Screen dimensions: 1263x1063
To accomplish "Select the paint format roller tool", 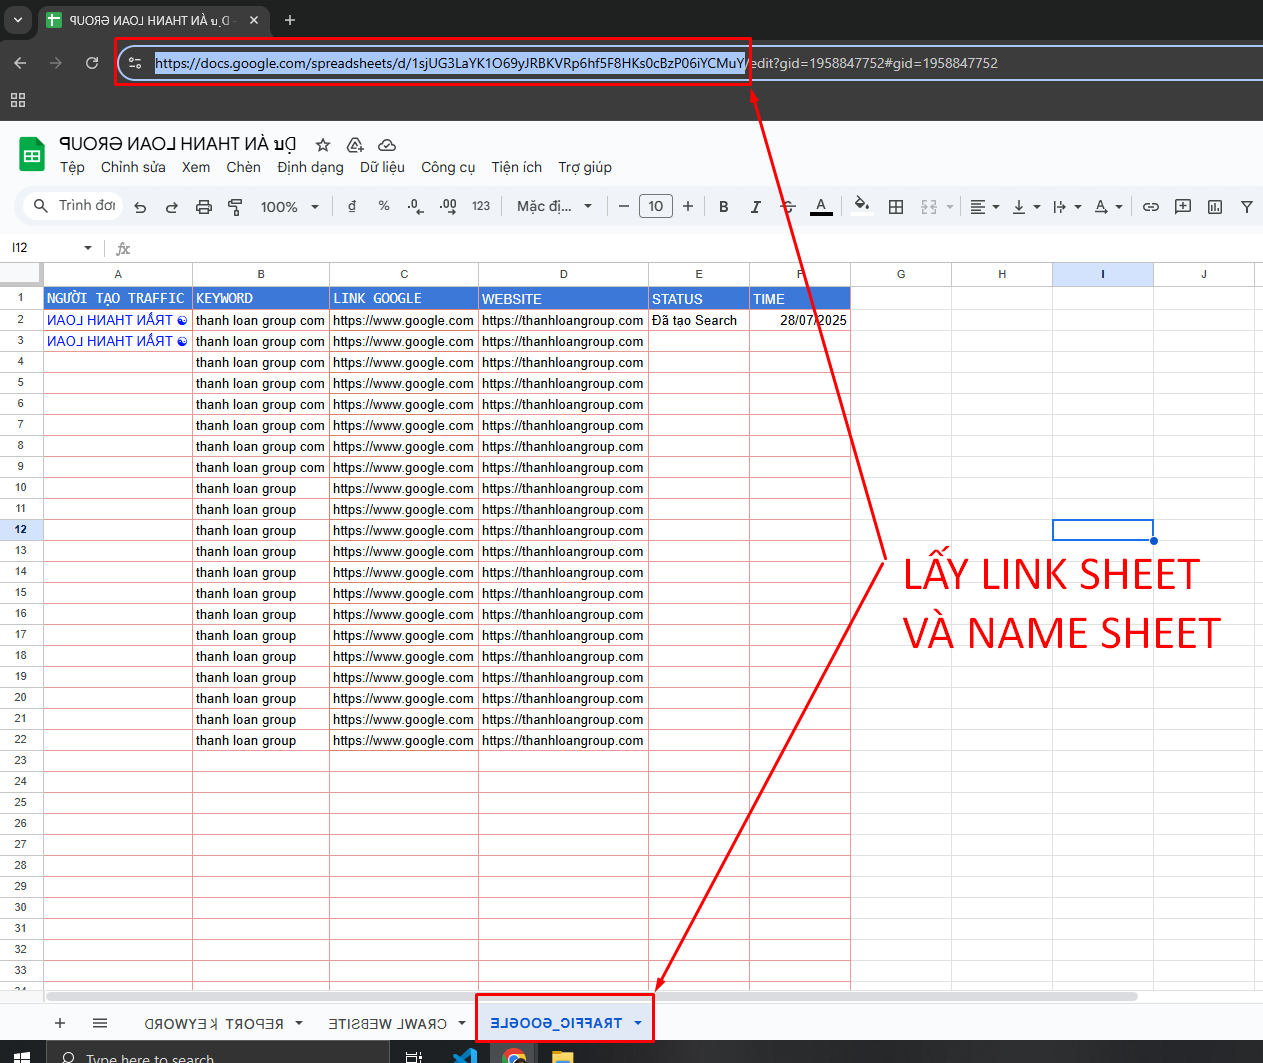I will (x=236, y=207).
